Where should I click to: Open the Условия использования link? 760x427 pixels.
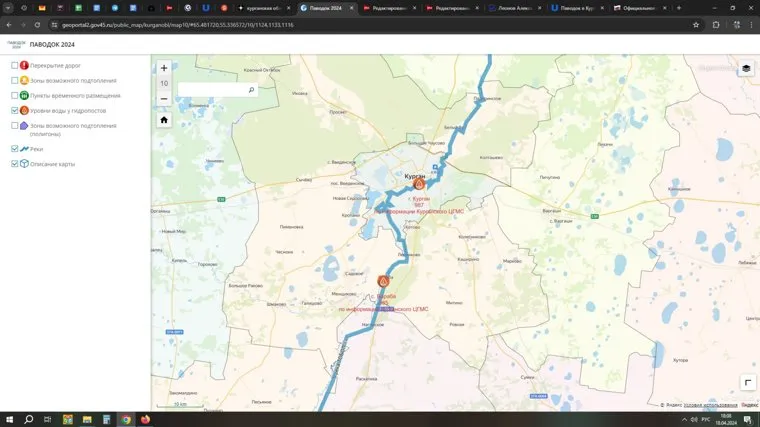(710, 405)
